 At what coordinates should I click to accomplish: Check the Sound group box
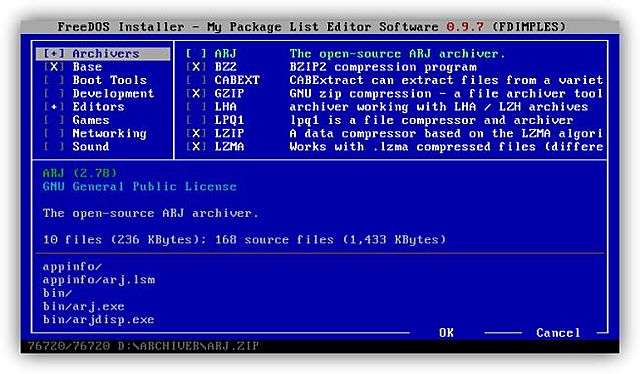click(54, 147)
